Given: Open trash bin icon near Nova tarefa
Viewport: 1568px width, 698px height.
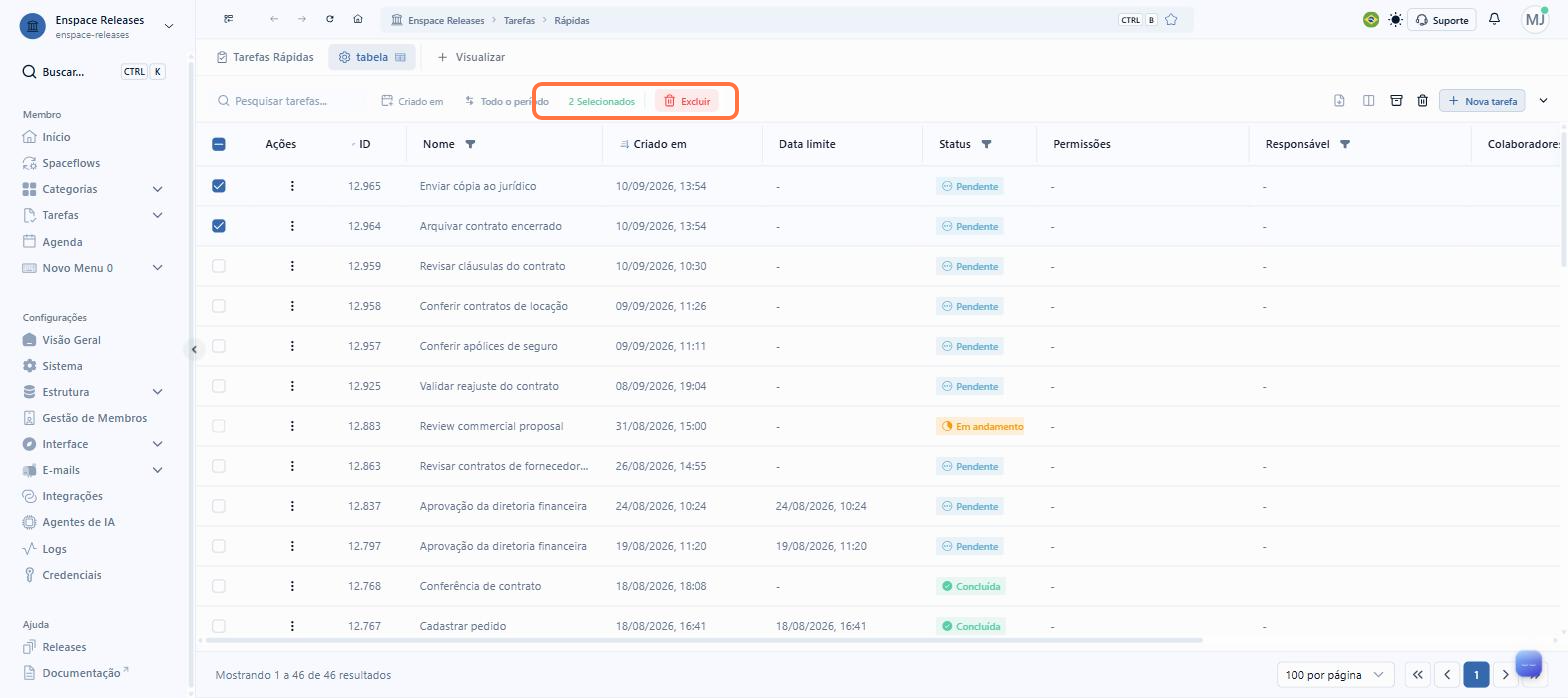Looking at the screenshot, I should 1422,100.
